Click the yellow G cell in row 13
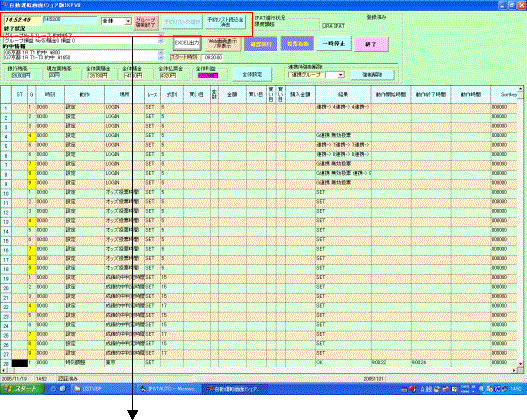527x420 pixels. point(32,222)
